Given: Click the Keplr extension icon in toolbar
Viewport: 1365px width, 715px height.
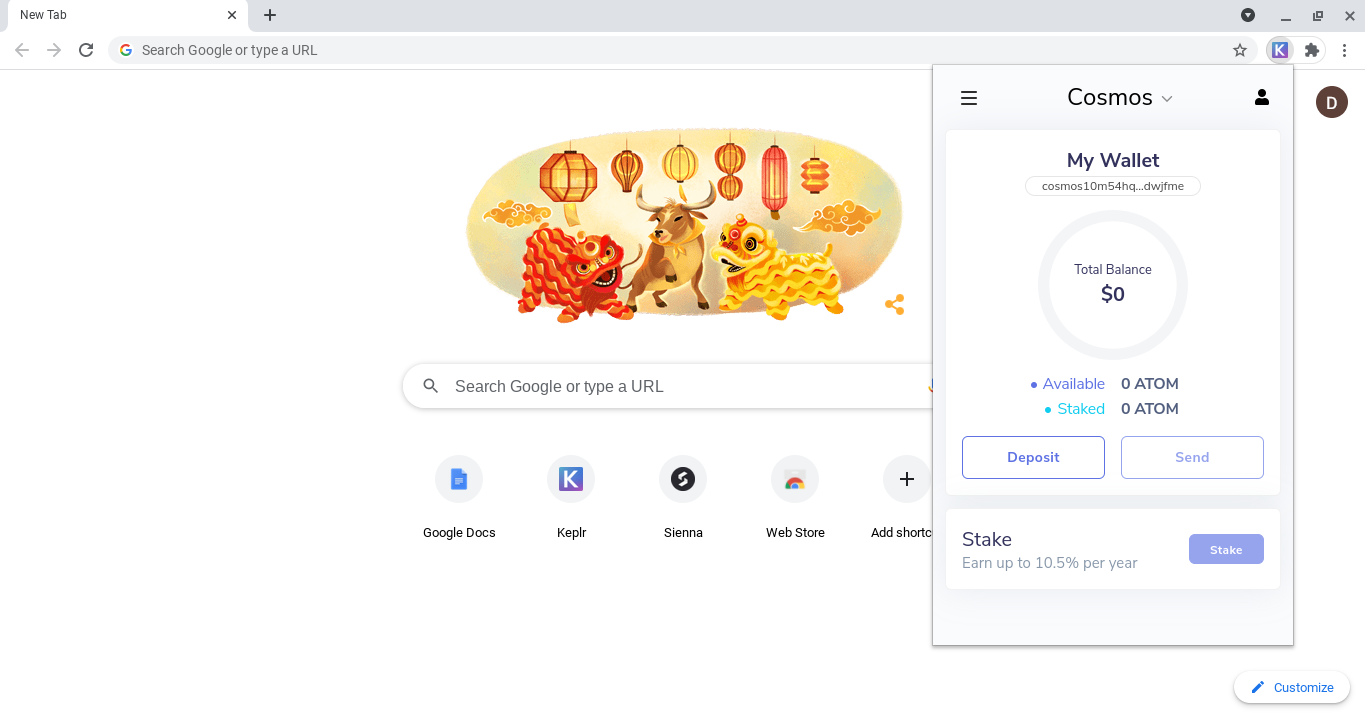Looking at the screenshot, I should 1279,50.
